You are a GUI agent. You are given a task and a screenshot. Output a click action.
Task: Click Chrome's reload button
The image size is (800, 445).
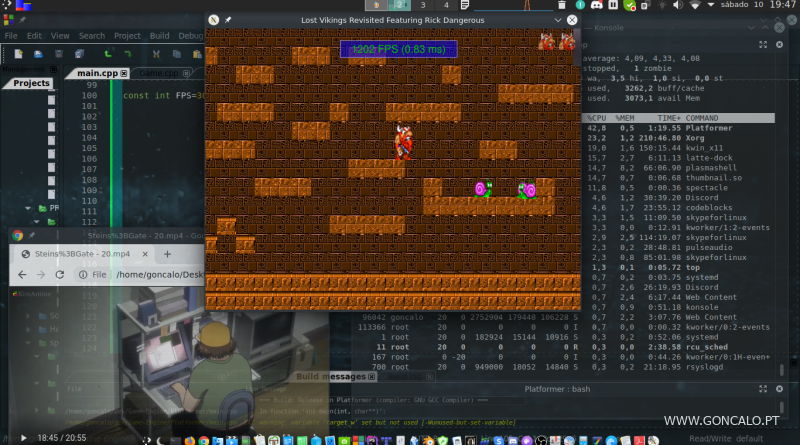tap(60, 275)
